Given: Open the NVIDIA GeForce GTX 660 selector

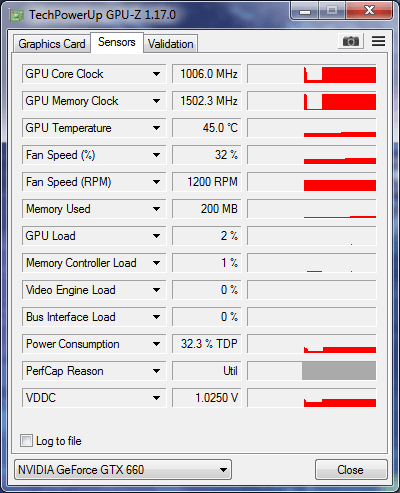Looking at the screenshot, I should point(123,469).
